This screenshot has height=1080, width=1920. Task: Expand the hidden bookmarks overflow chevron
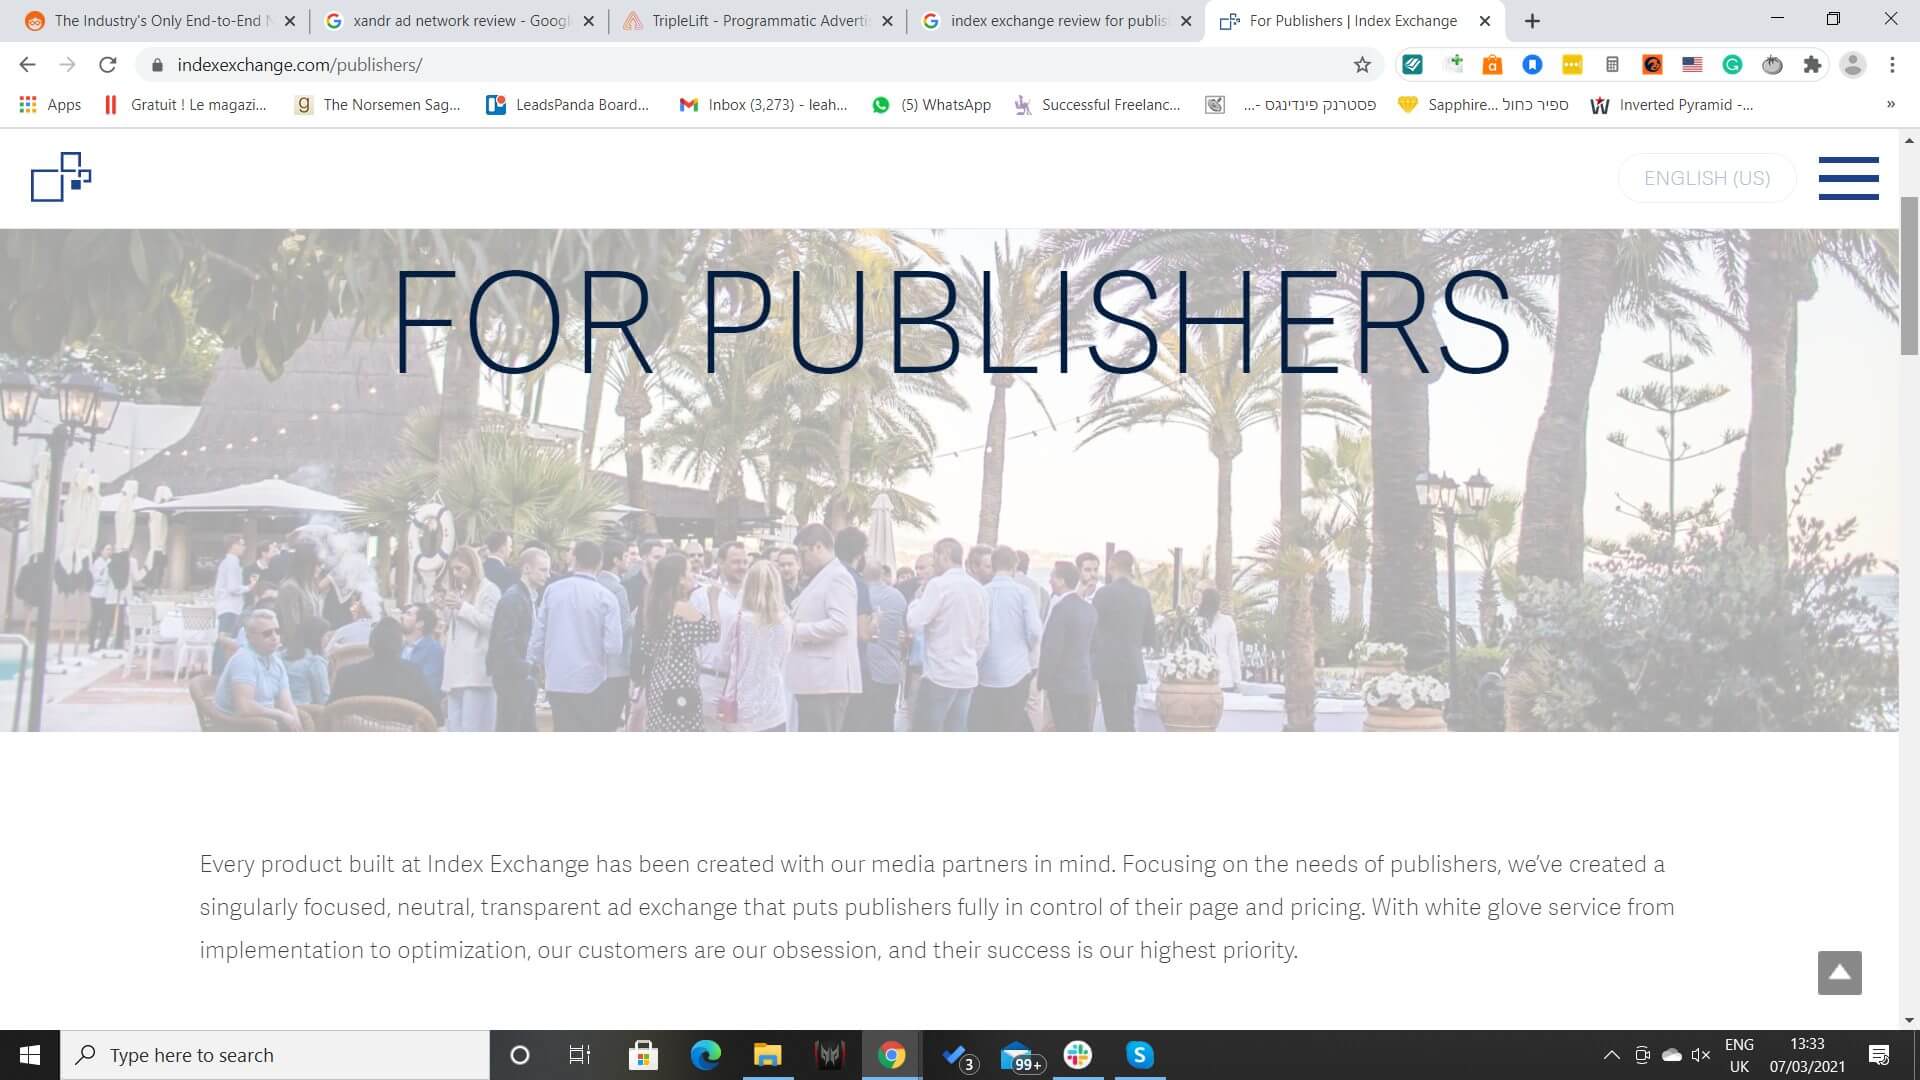[1890, 104]
